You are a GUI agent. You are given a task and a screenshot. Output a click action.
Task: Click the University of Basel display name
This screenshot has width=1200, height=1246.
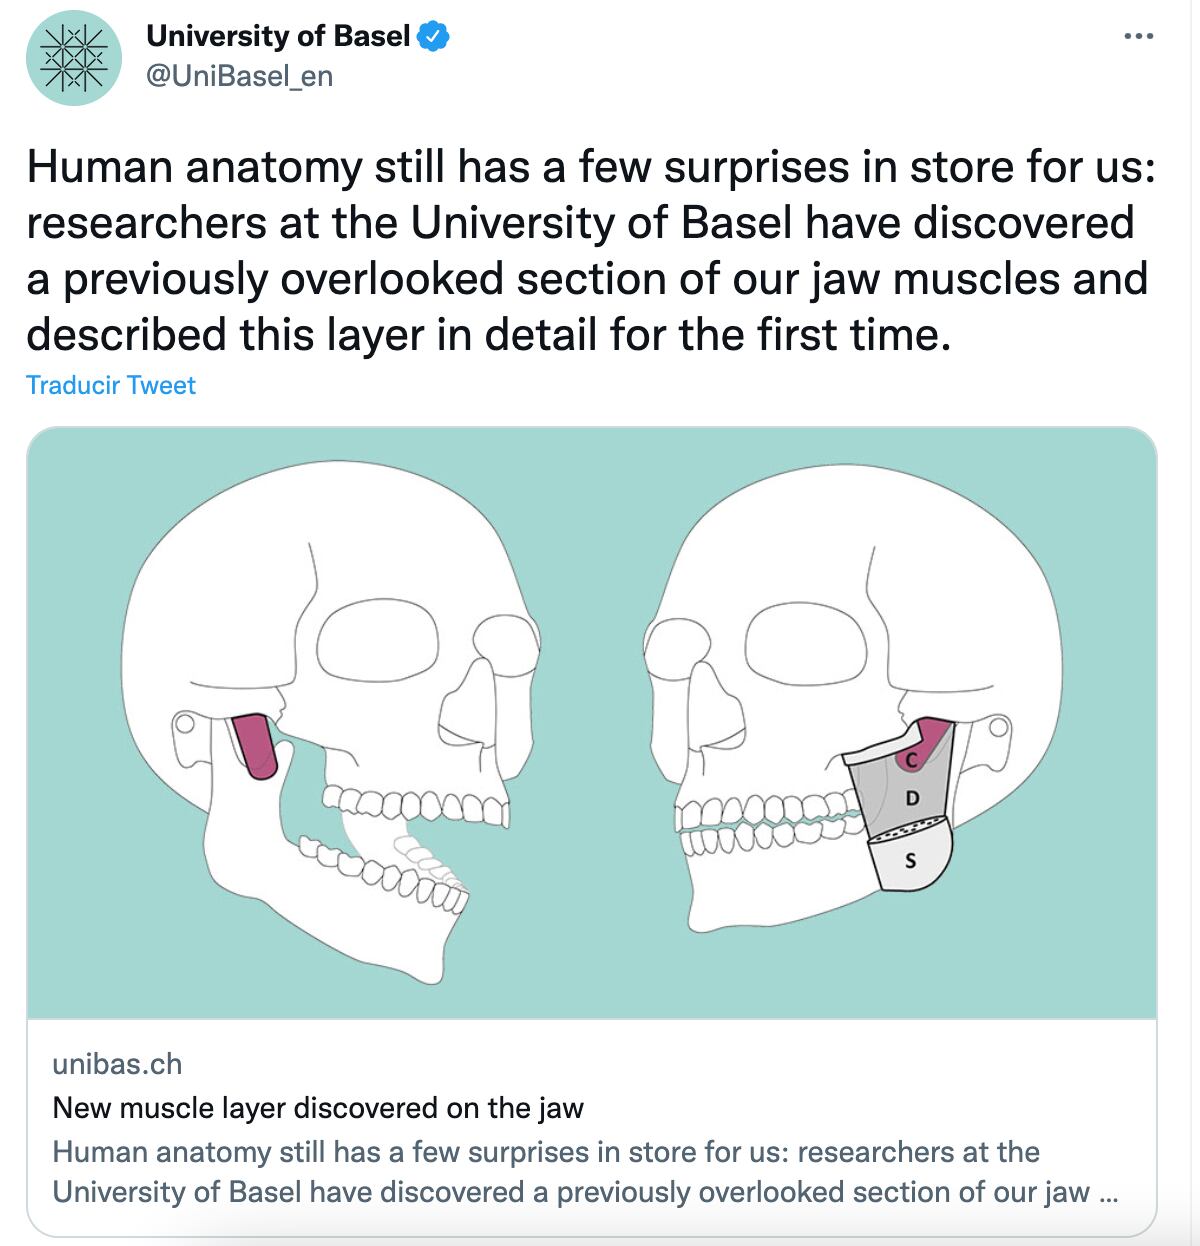pos(278,37)
